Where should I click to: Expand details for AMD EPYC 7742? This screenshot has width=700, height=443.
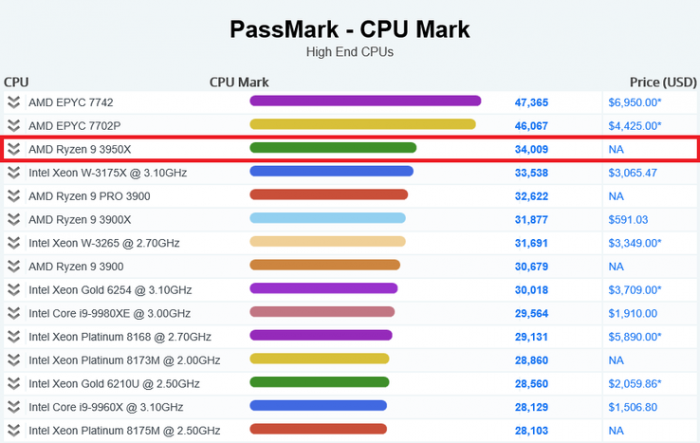(14, 102)
